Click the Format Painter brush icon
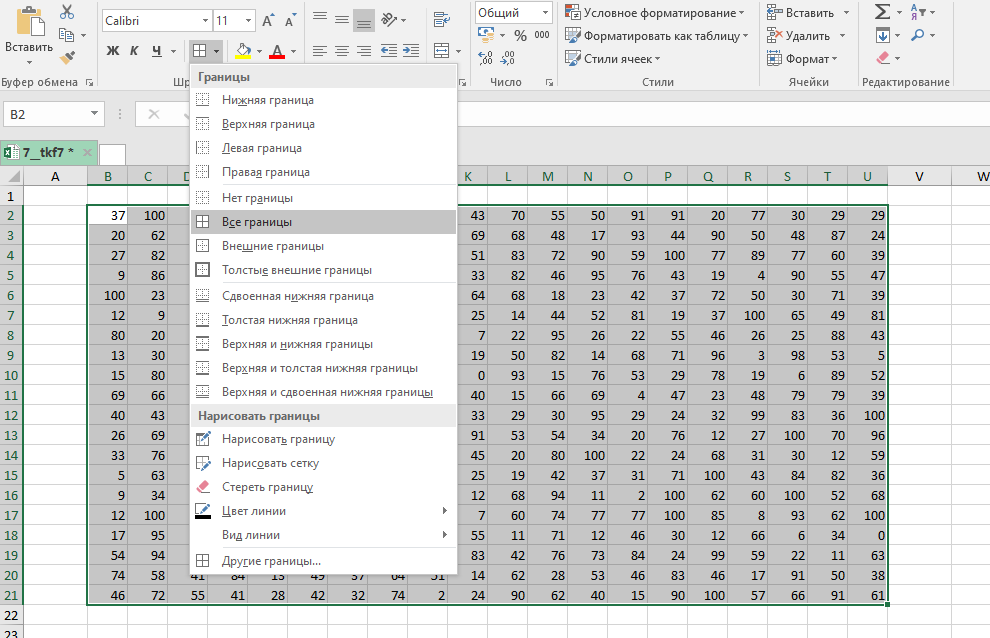Image resolution: width=990 pixels, height=638 pixels. 67,58
